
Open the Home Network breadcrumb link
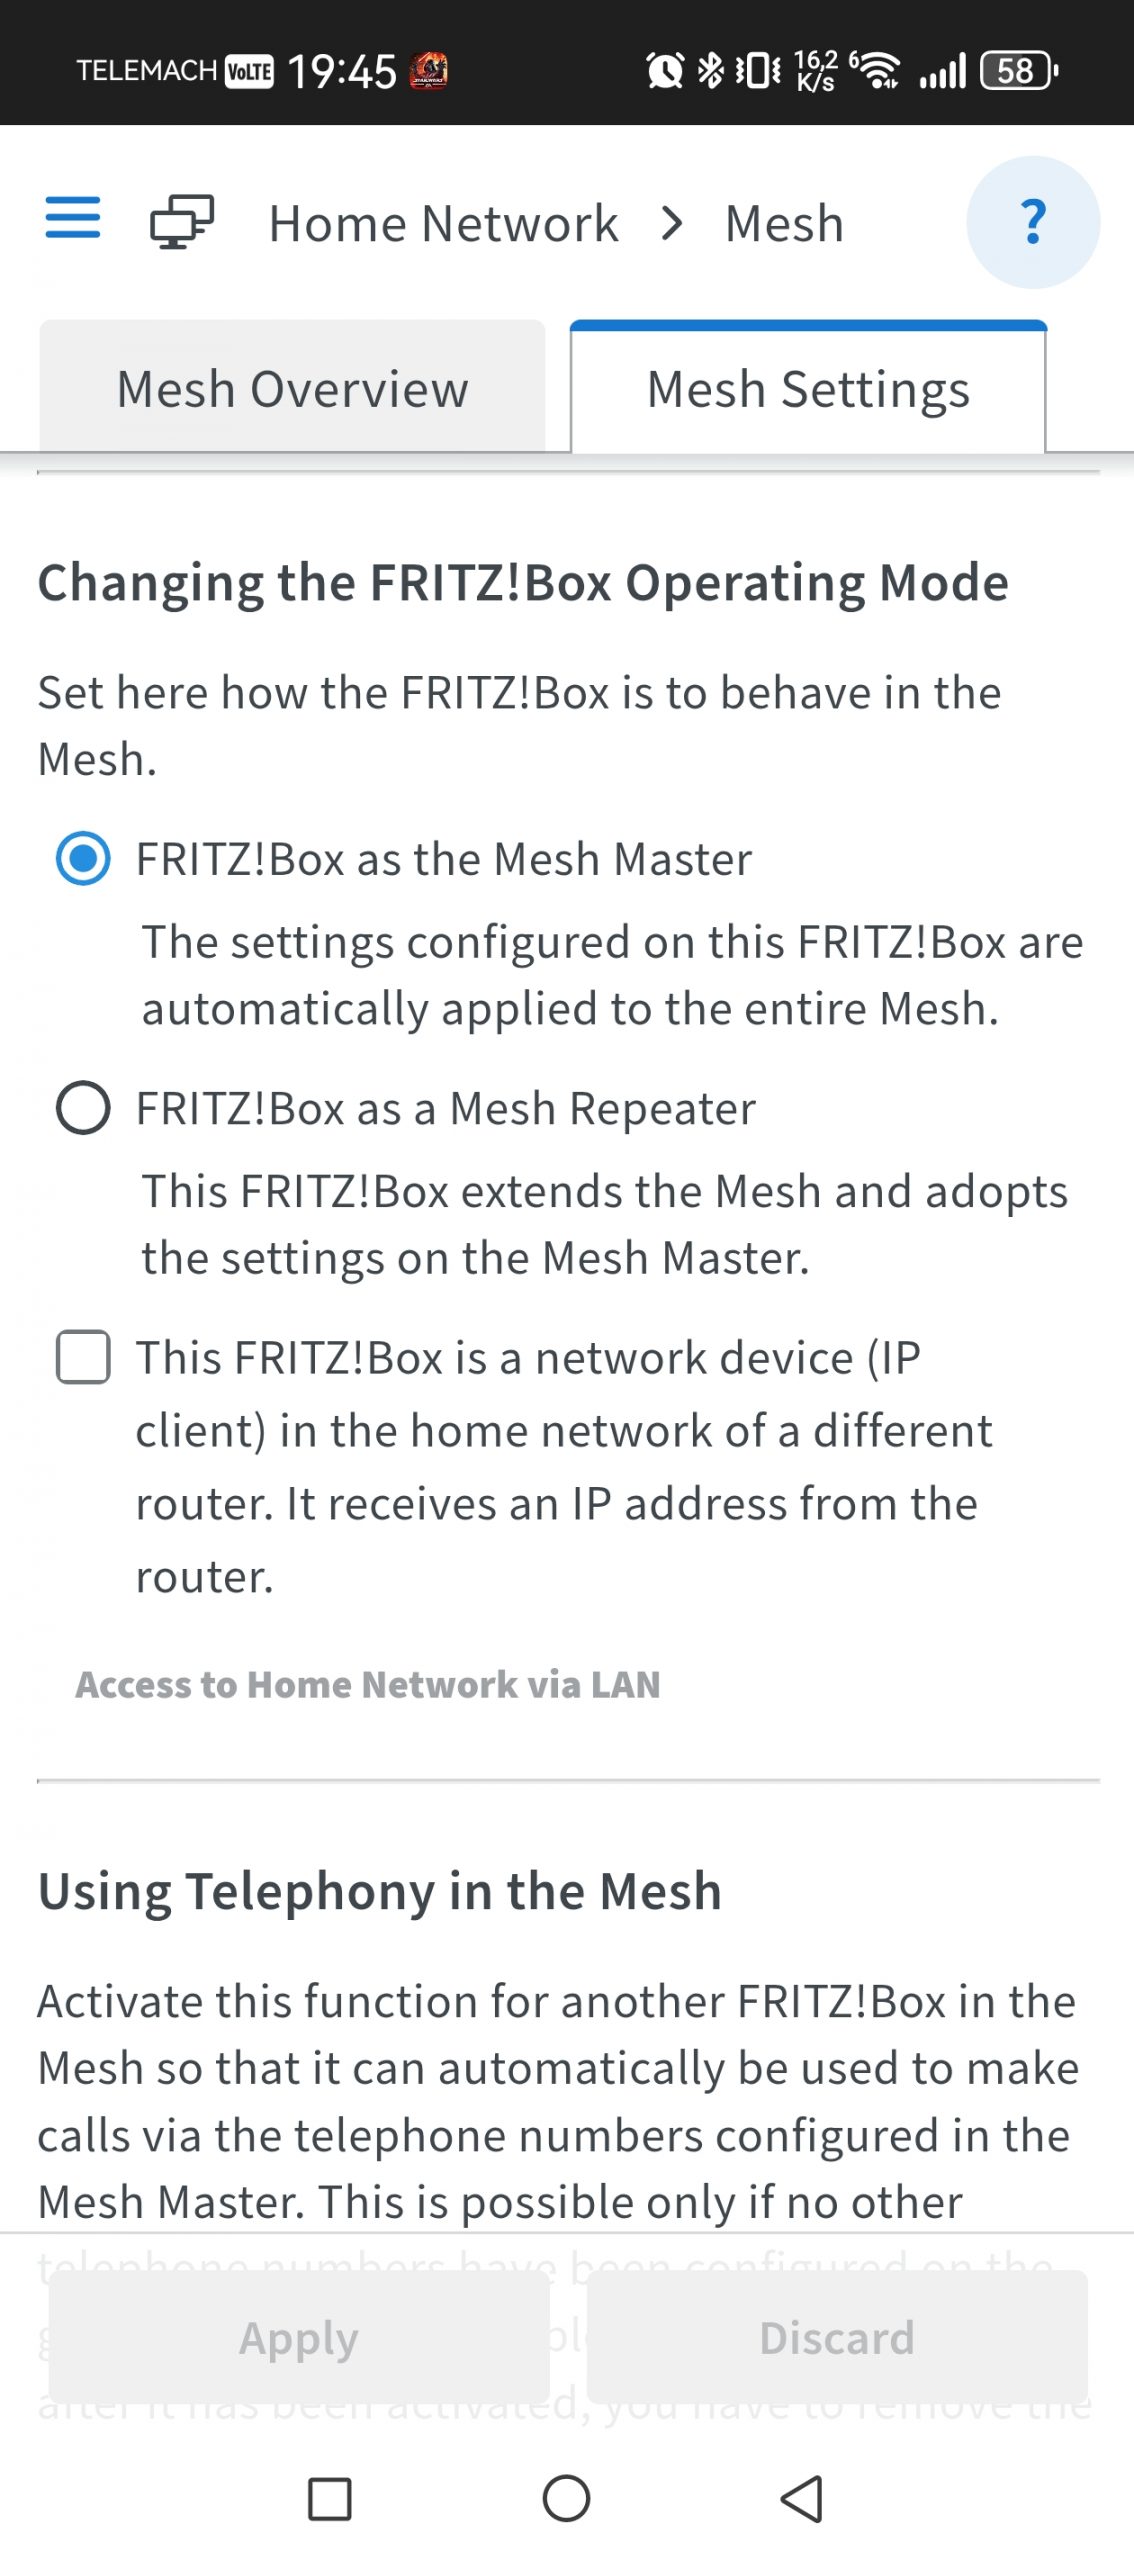tap(444, 223)
